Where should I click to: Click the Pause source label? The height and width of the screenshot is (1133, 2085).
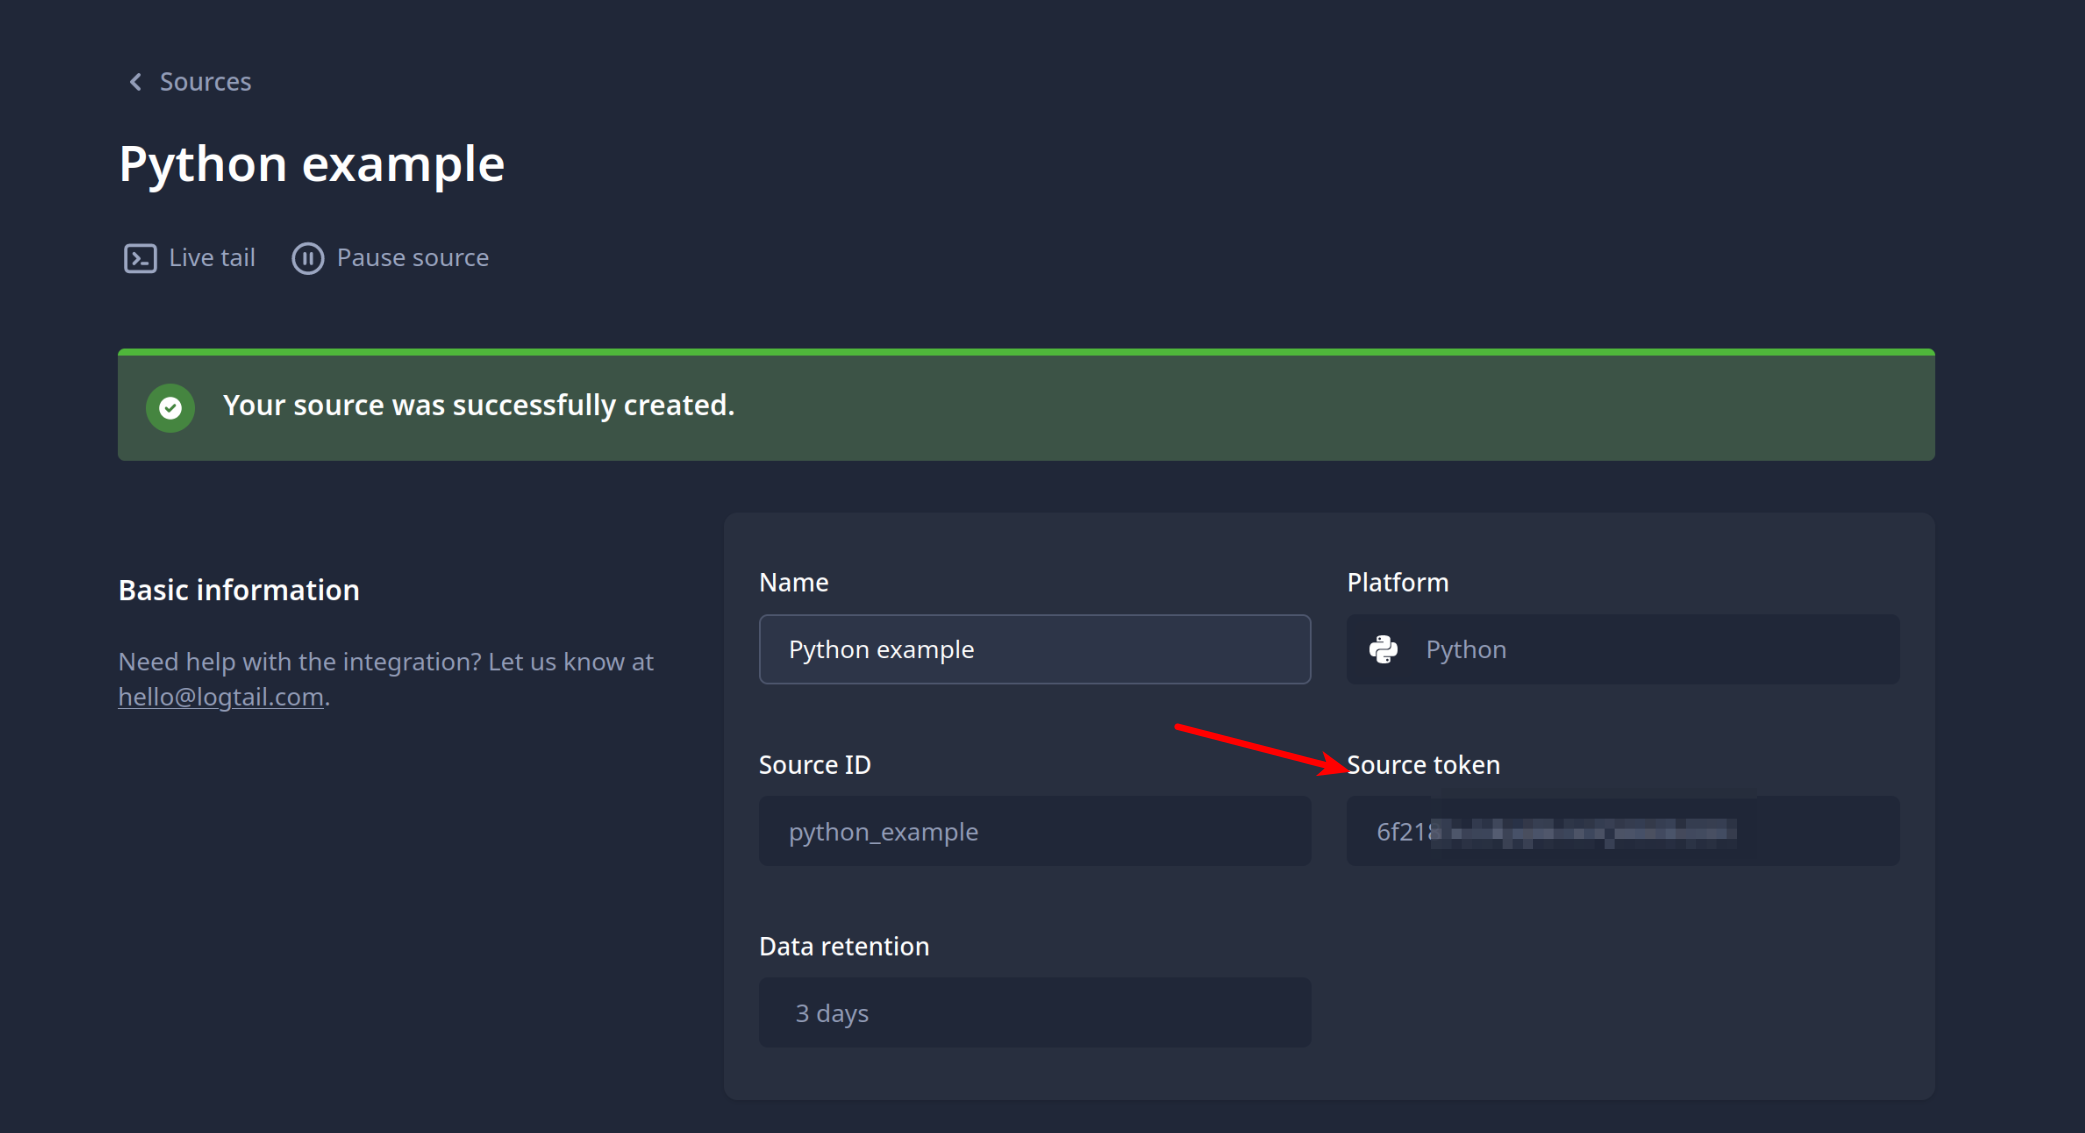tap(412, 257)
